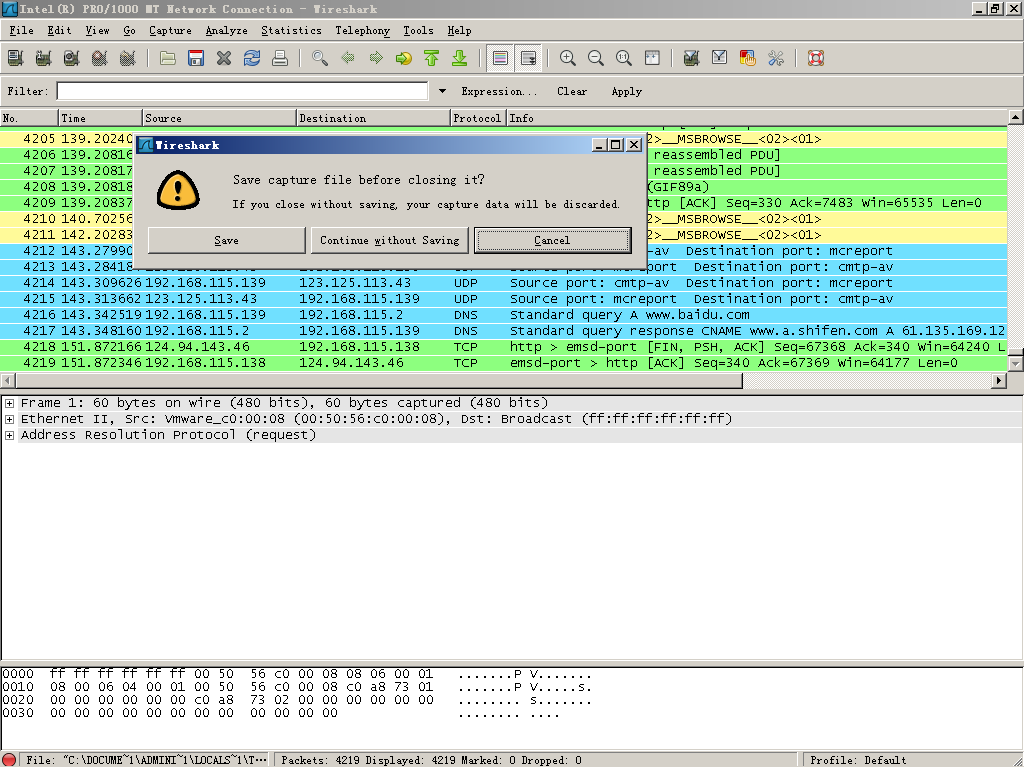Apply the display filter
This screenshot has width=1024, height=768.
(x=627, y=91)
